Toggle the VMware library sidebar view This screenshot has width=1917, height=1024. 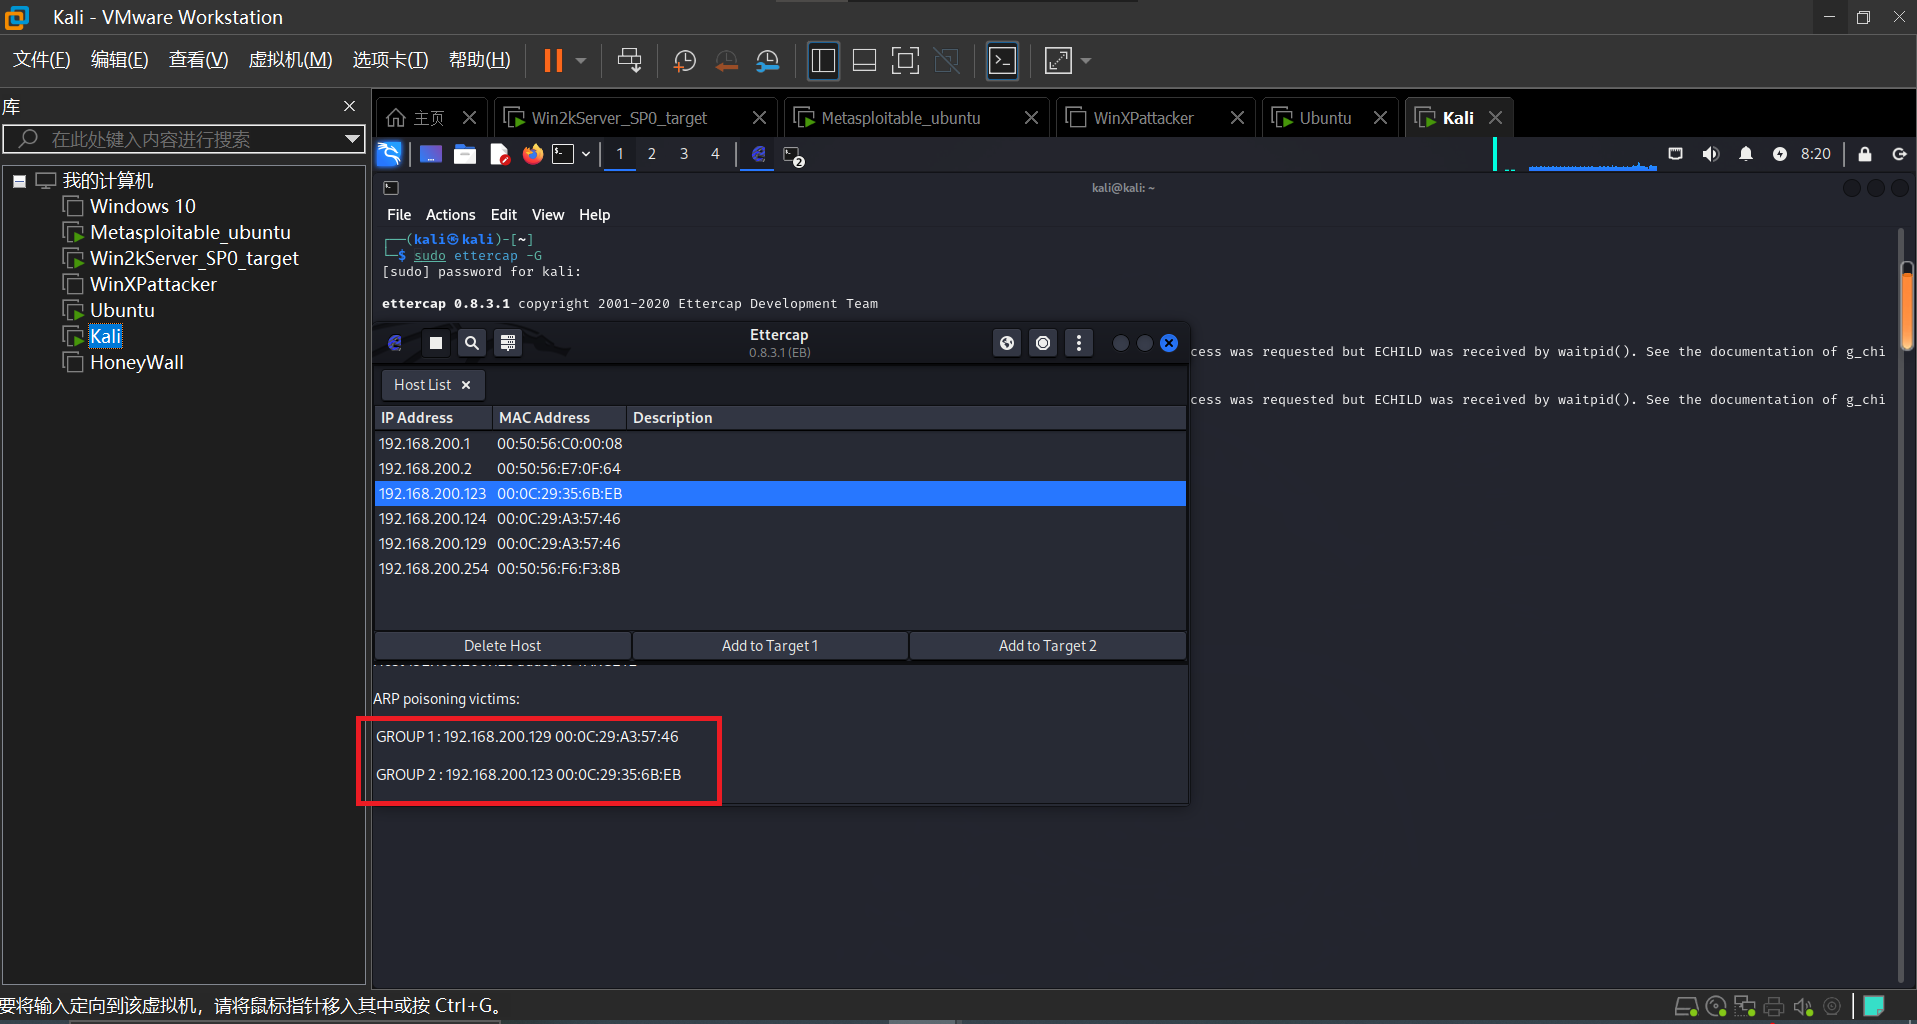823,61
